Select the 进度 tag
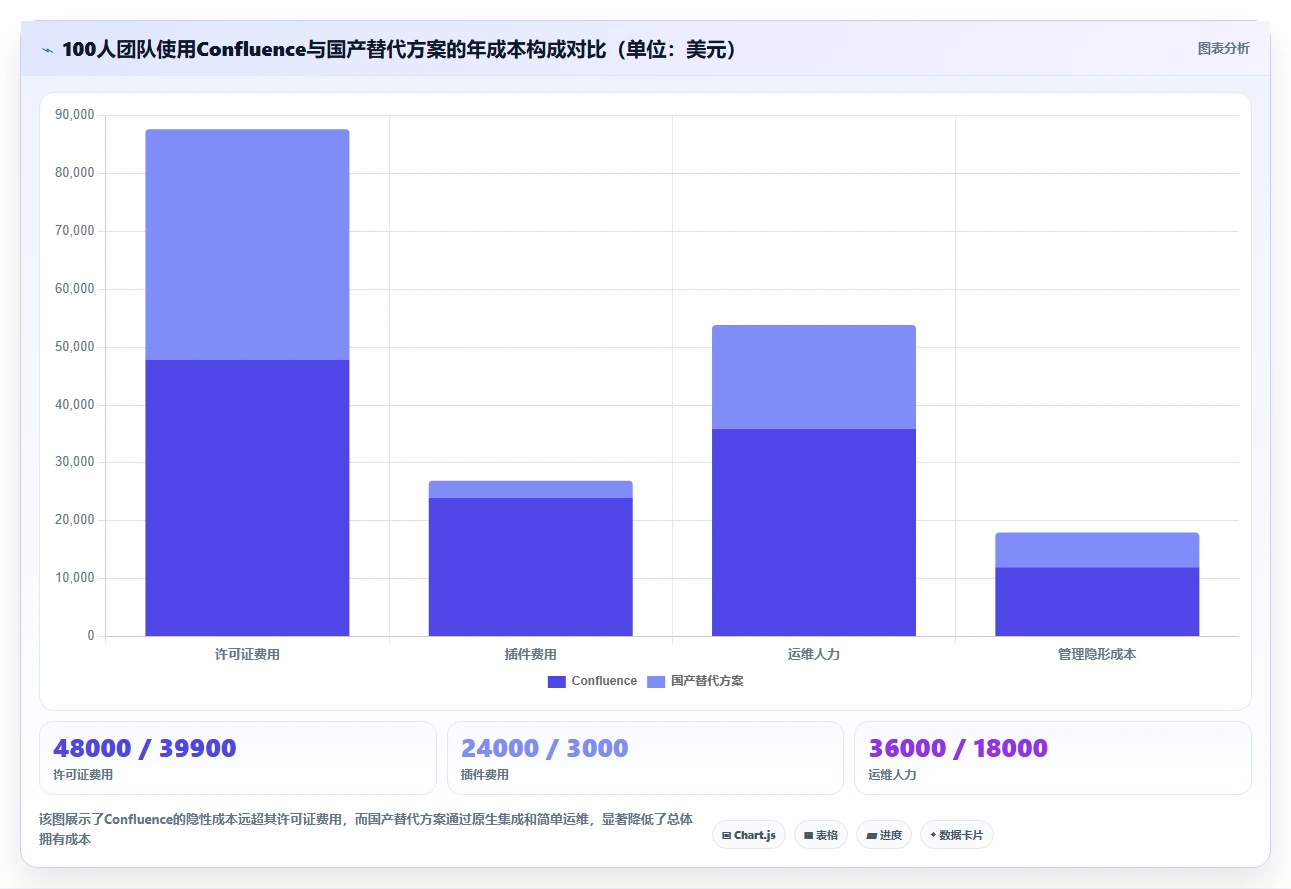The height and width of the screenshot is (889, 1291). tap(884, 835)
